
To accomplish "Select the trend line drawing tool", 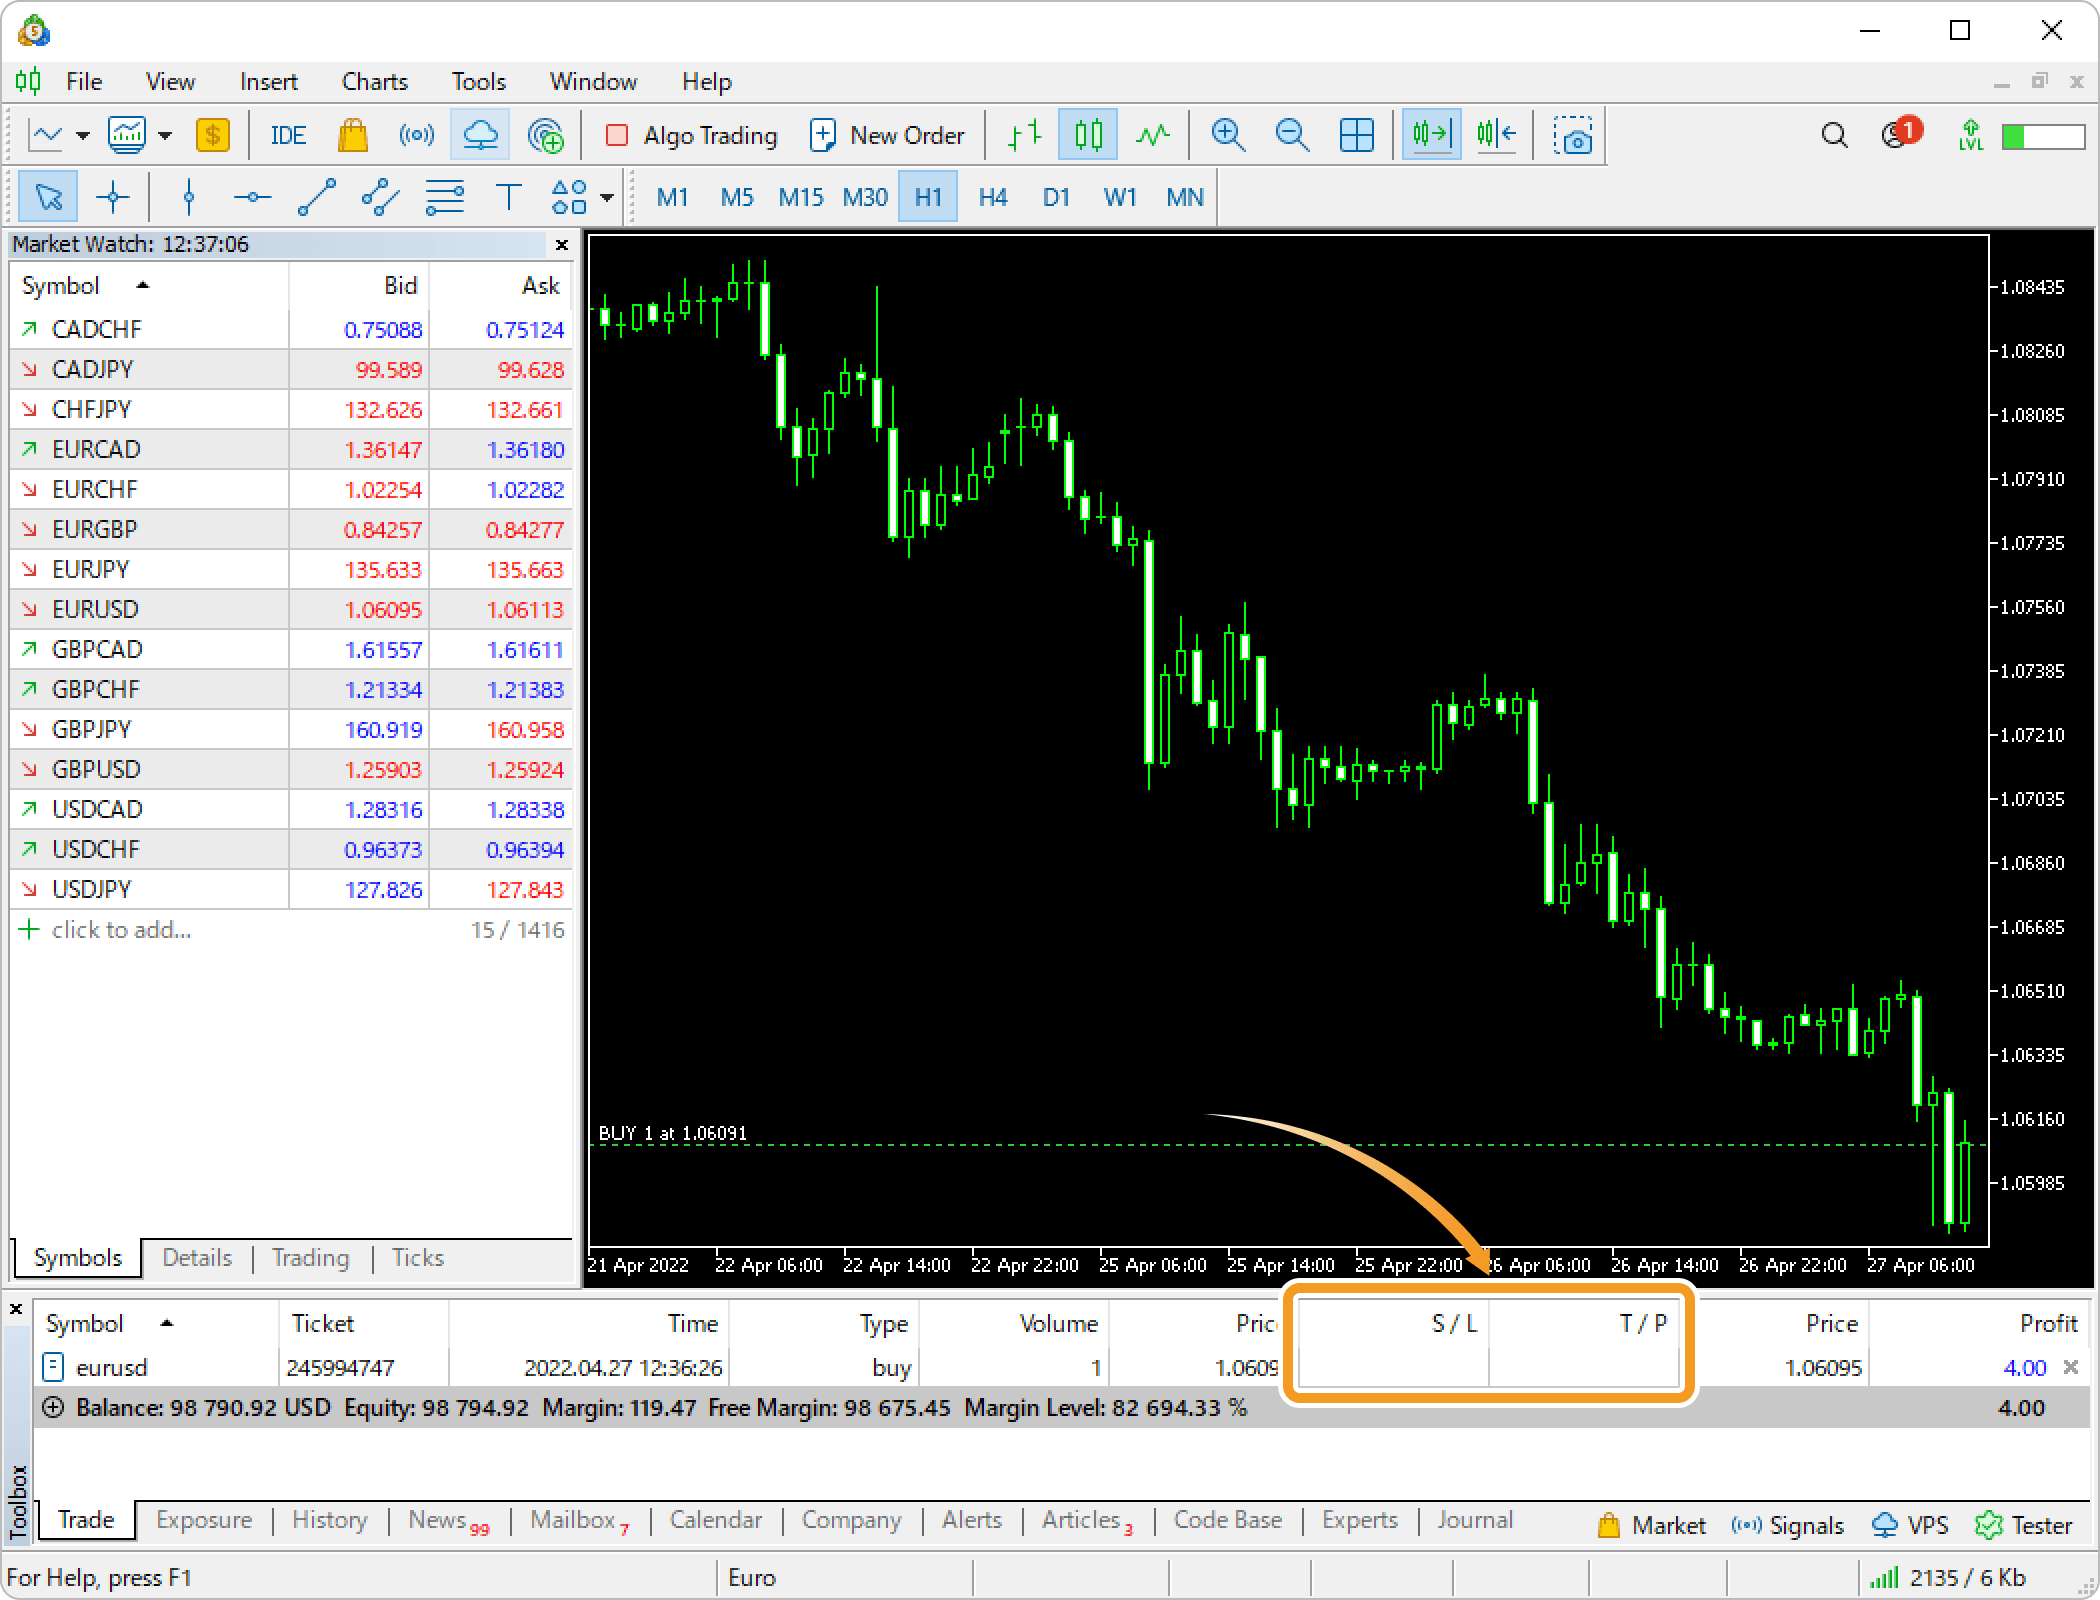I will click(312, 197).
